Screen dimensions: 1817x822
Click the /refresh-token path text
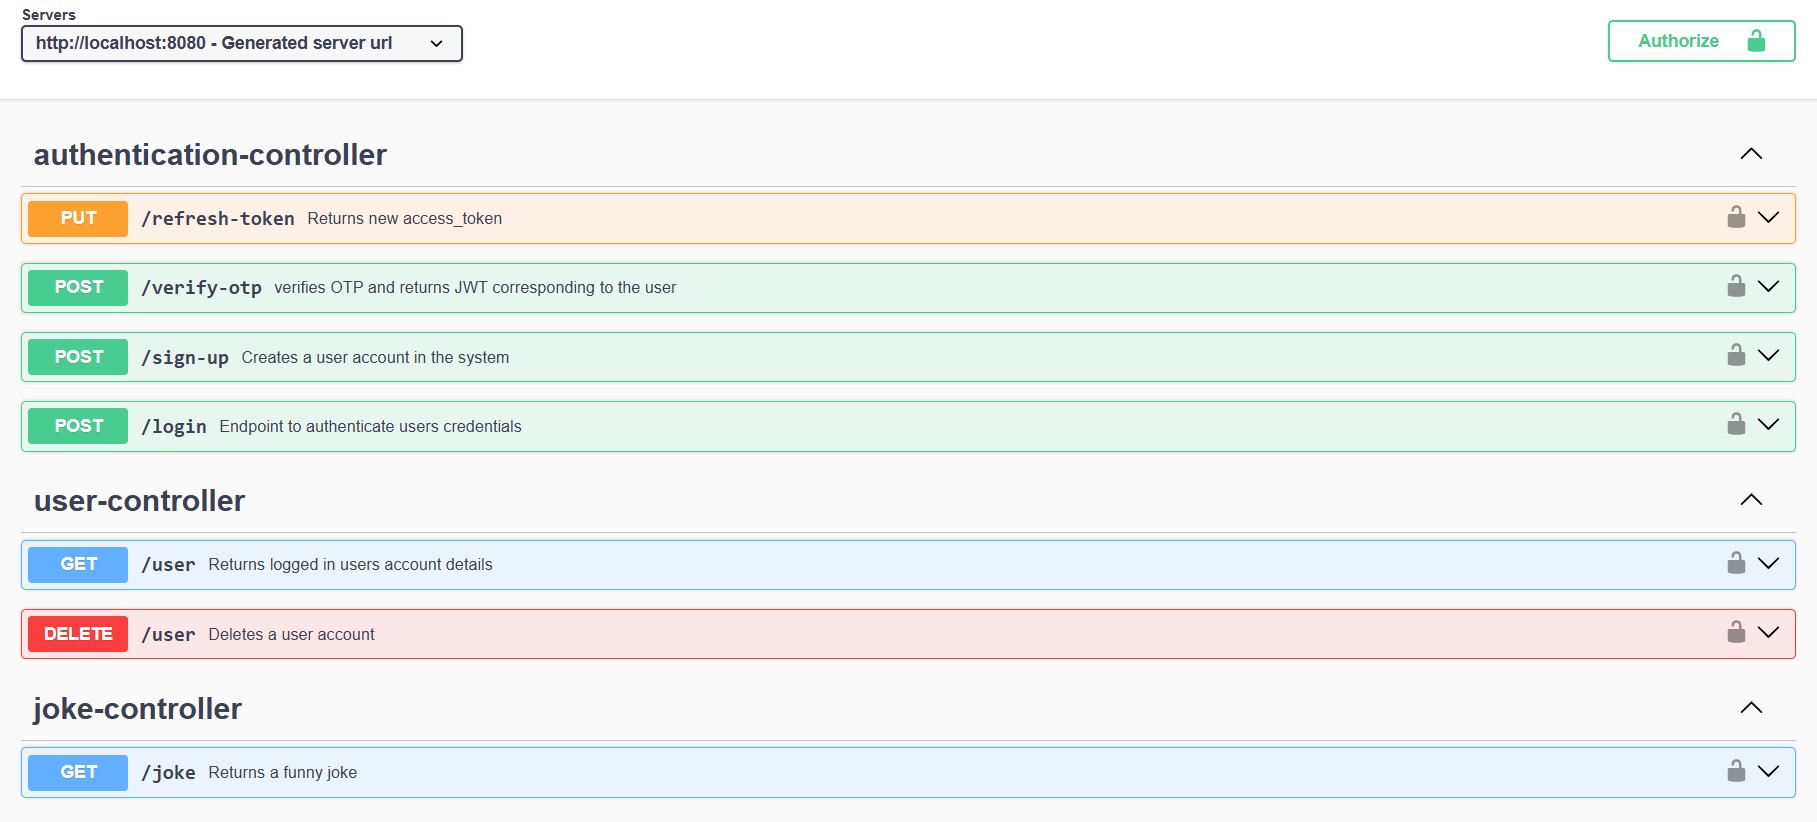click(x=218, y=219)
